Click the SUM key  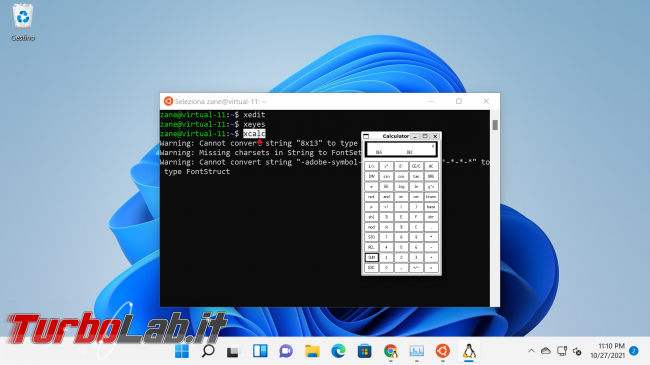point(371,258)
